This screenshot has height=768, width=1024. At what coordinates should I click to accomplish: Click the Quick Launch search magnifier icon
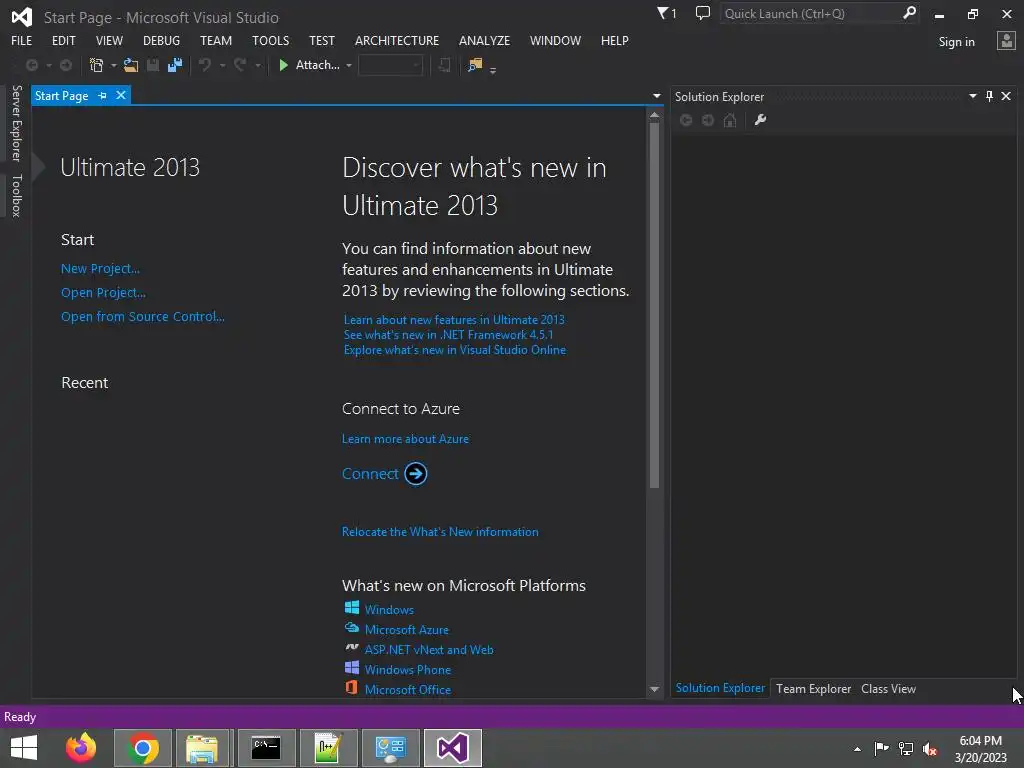[909, 13]
